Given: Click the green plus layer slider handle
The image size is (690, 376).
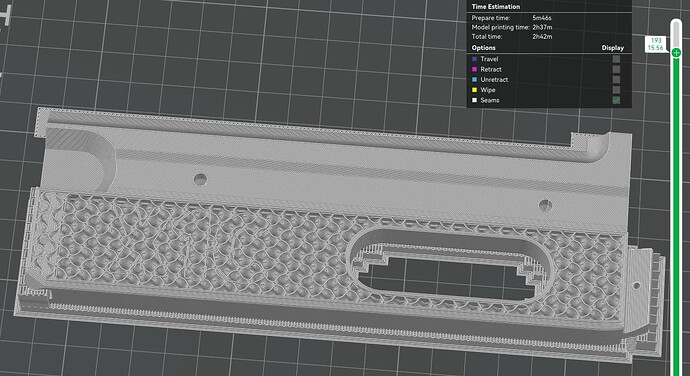Looking at the screenshot, I should (x=676, y=53).
